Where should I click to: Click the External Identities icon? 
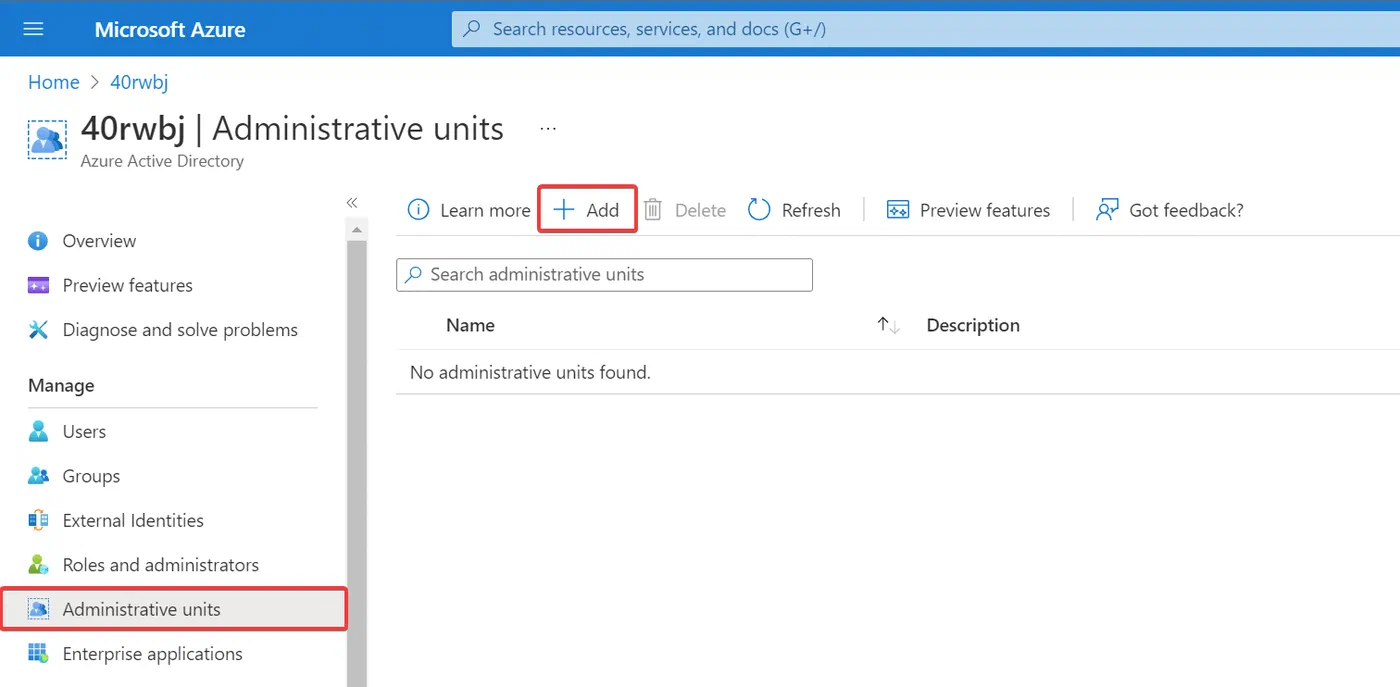pos(38,520)
